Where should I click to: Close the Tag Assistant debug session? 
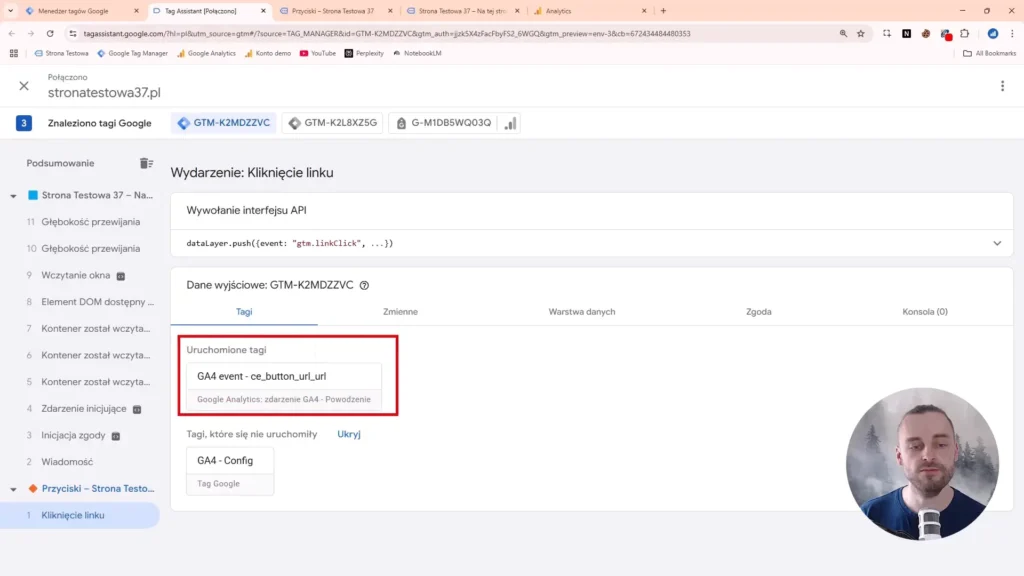(24, 86)
